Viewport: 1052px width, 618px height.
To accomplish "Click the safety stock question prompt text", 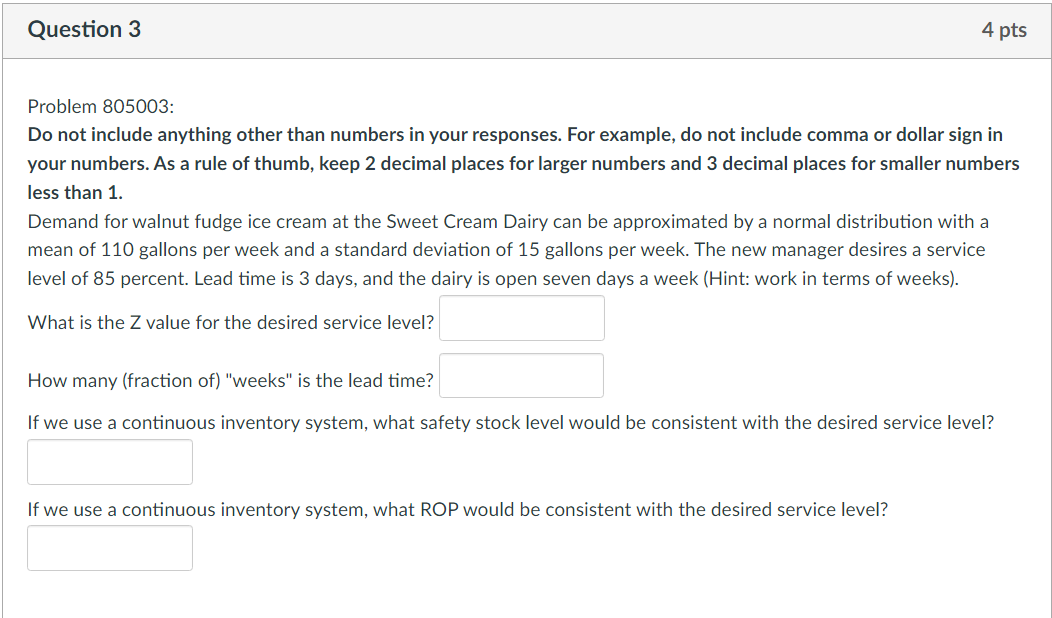I will click(510, 422).
